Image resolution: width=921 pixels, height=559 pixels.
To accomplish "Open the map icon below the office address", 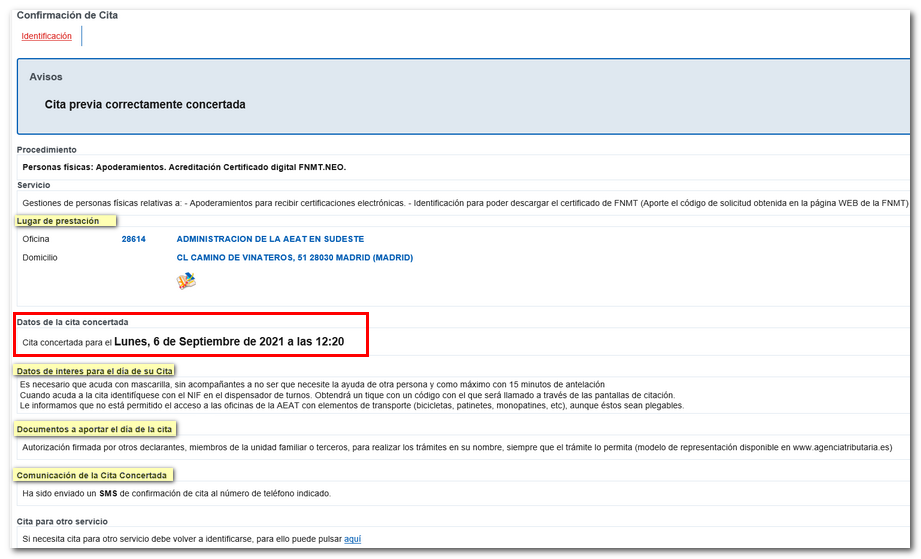I will tap(186, 281).
